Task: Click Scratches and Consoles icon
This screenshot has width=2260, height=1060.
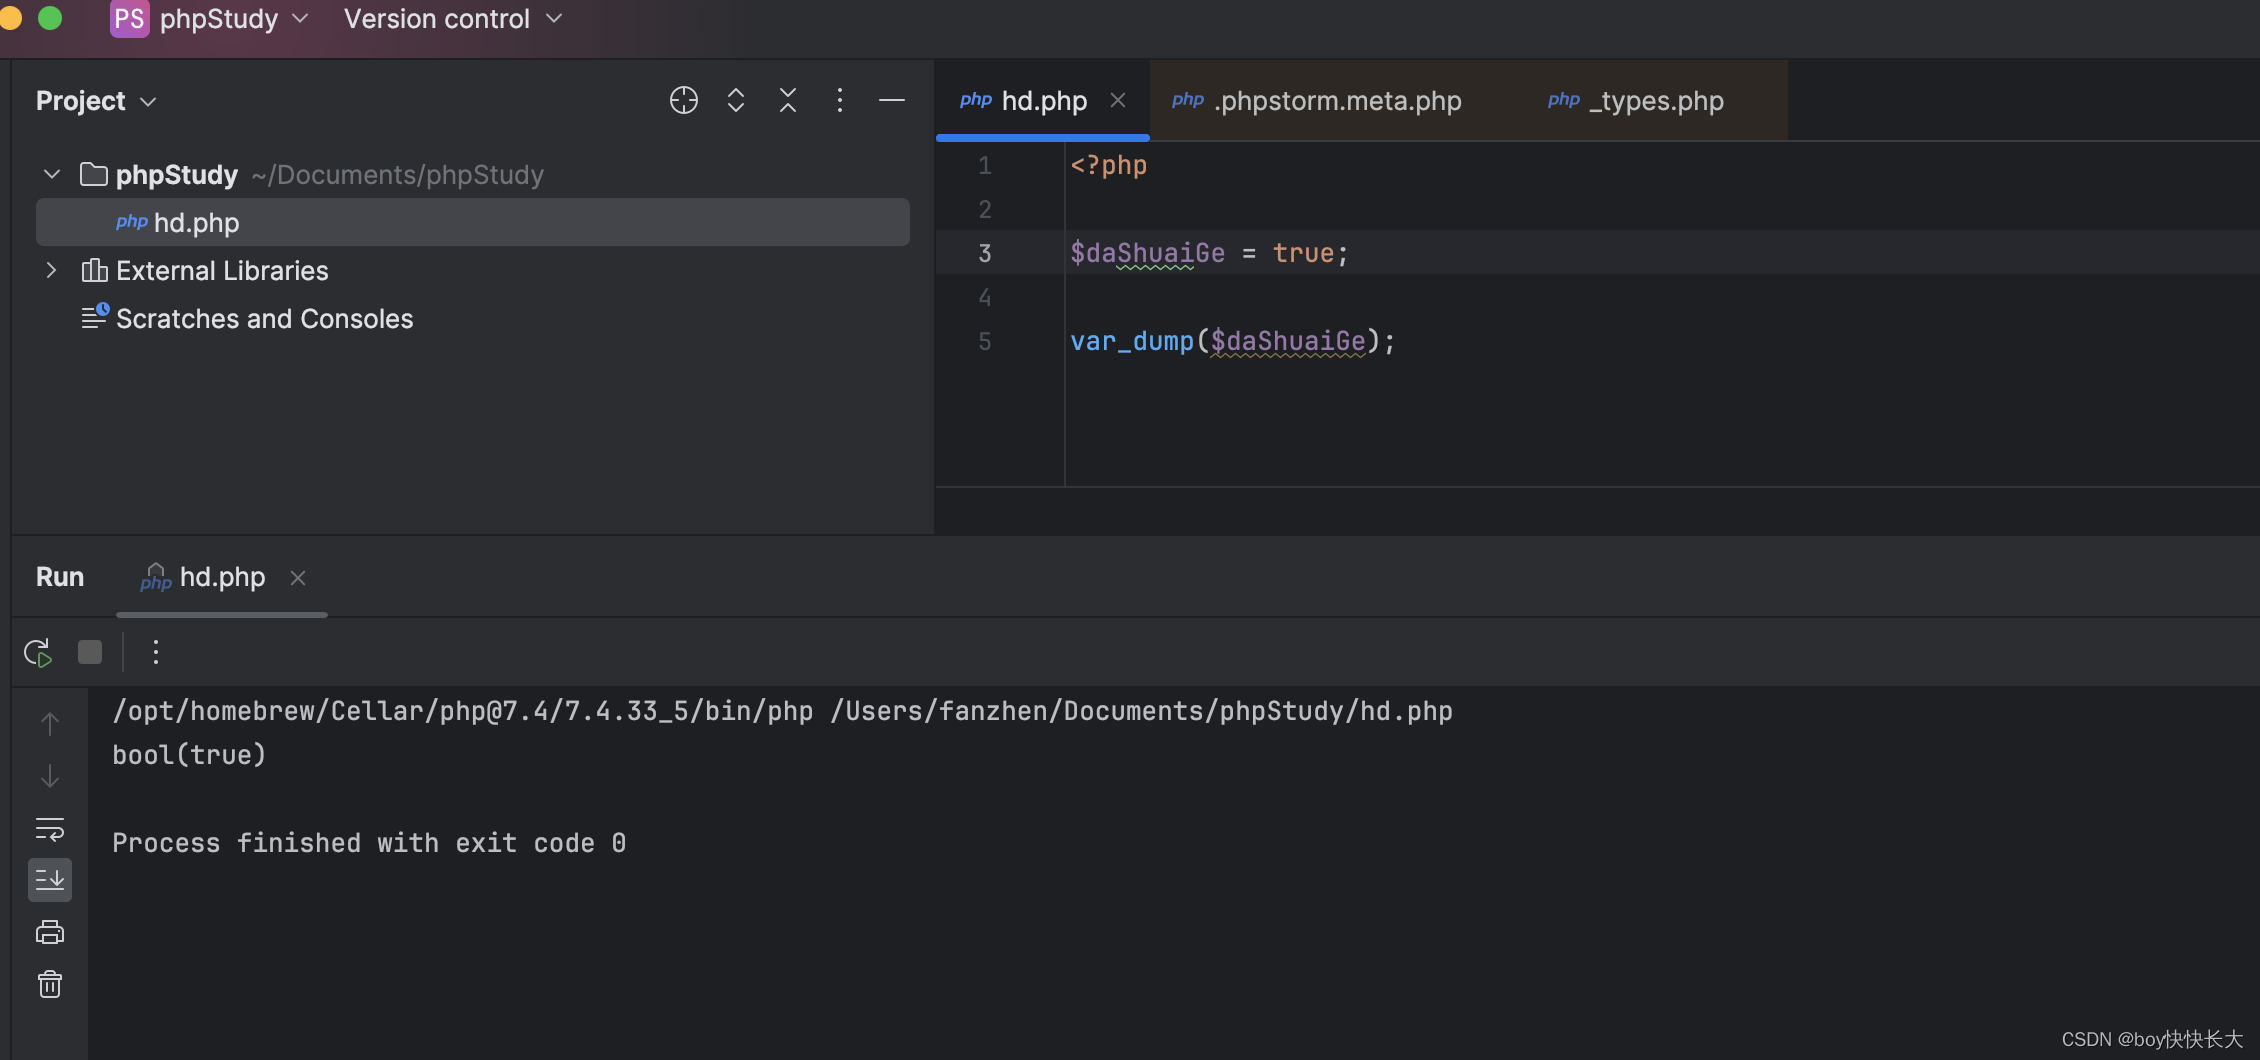Action: tap(94, 316)
